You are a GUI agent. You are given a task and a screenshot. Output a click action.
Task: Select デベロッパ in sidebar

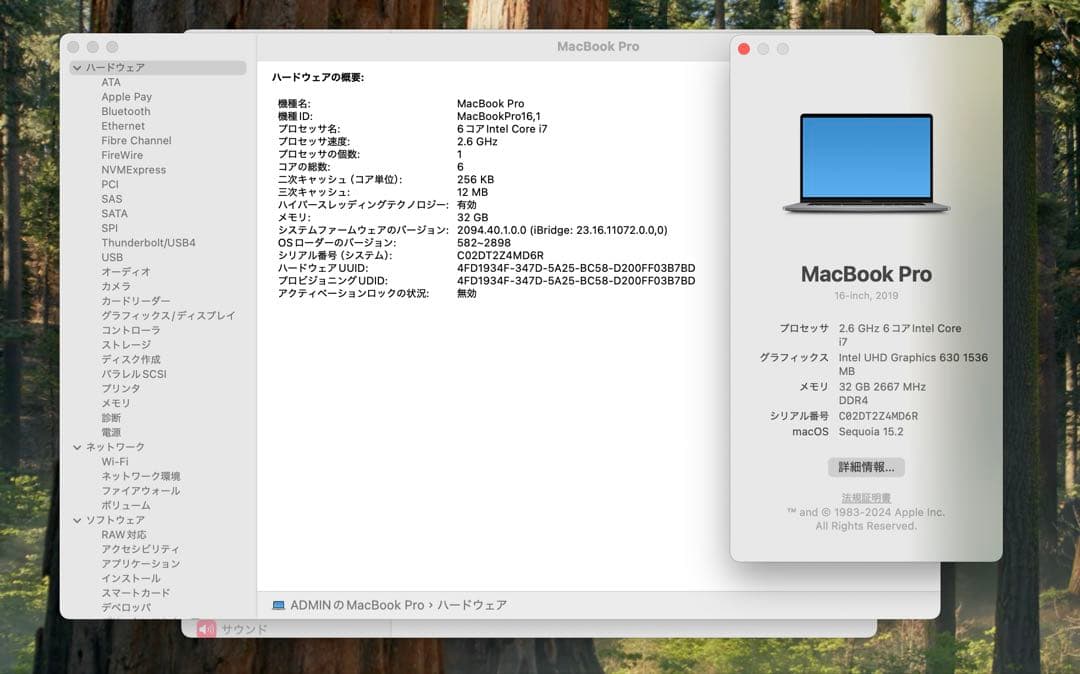[126, 607]
